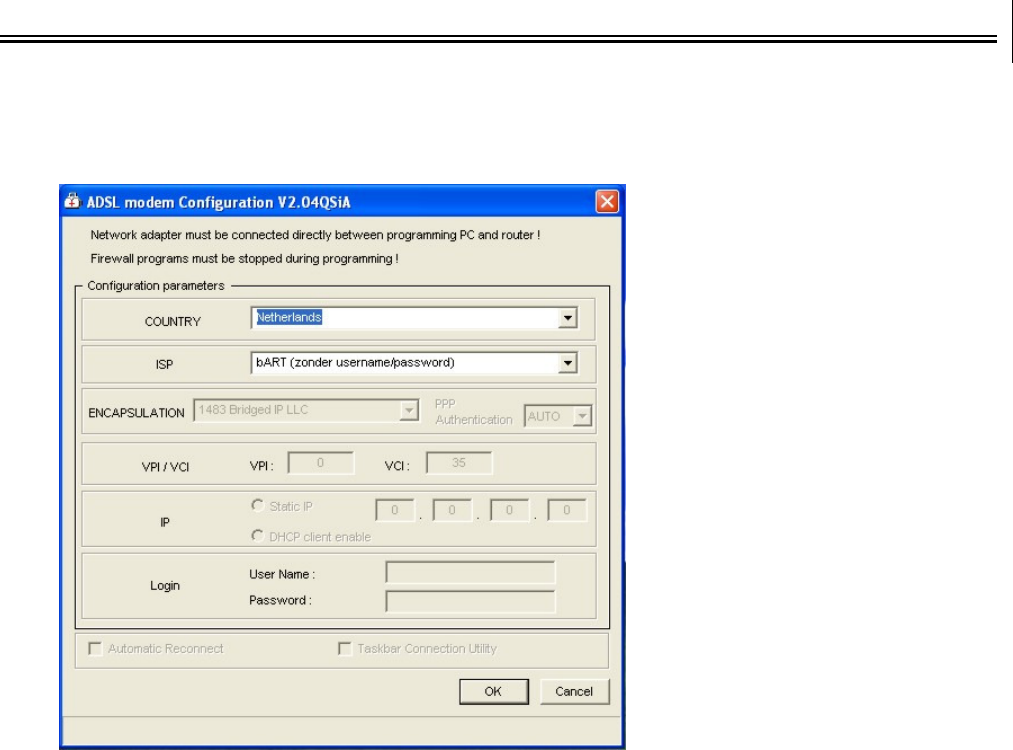Expand the PPP Authentication AUTO dropdown
The width and height of the screenshot is (1013, 750).
tap(582, 417)
